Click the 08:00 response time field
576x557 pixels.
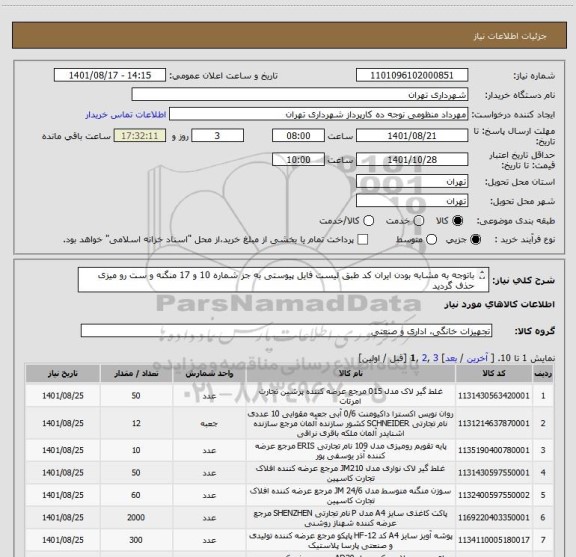[298, 136]
